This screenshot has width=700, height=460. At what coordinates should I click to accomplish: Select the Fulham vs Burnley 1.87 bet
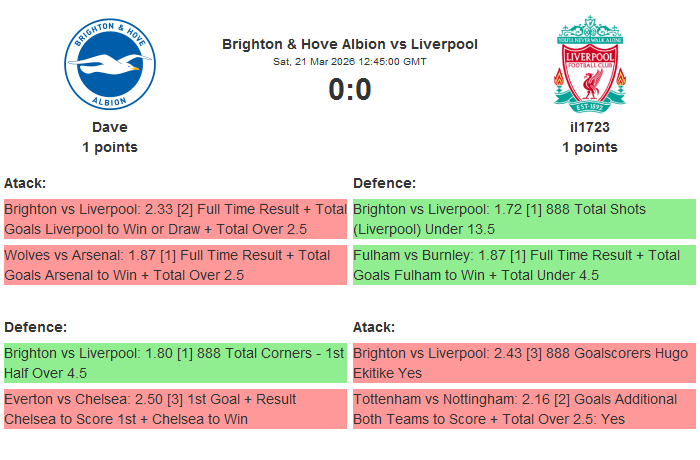[524, 265]
